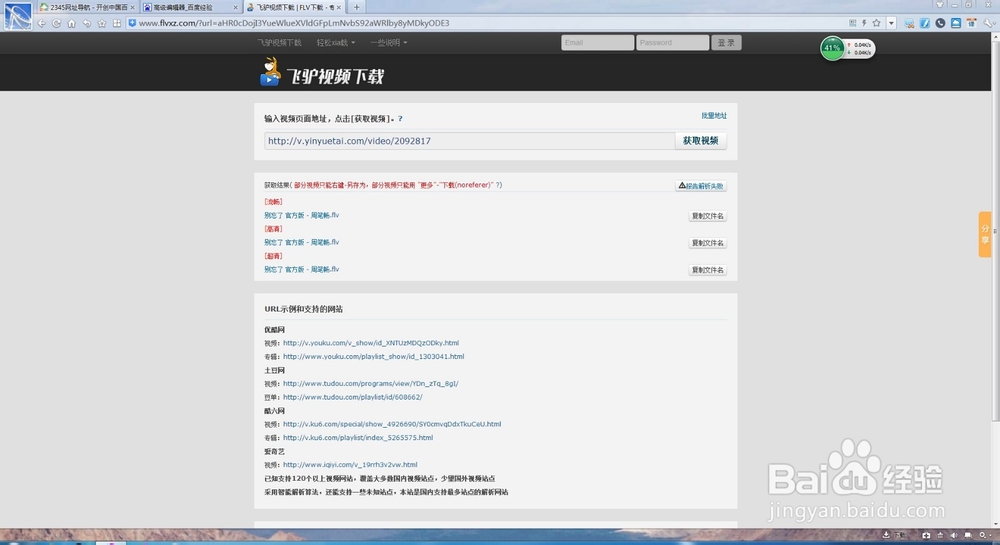Focus the Password input field
This screenshot has width=1000, height=545.
click(x=672, y=43)
